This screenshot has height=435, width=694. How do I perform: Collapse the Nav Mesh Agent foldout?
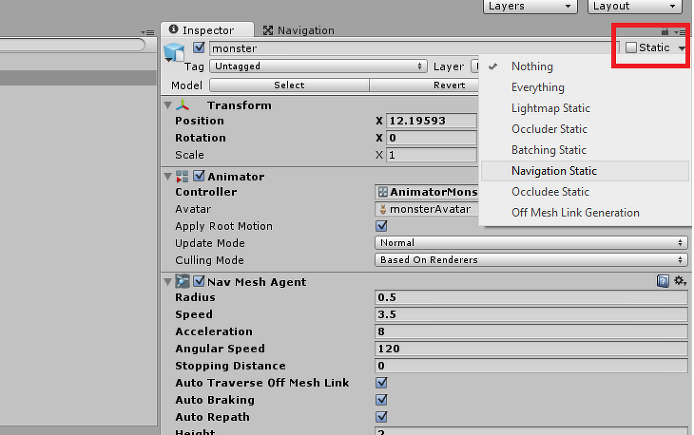[168, 281]
